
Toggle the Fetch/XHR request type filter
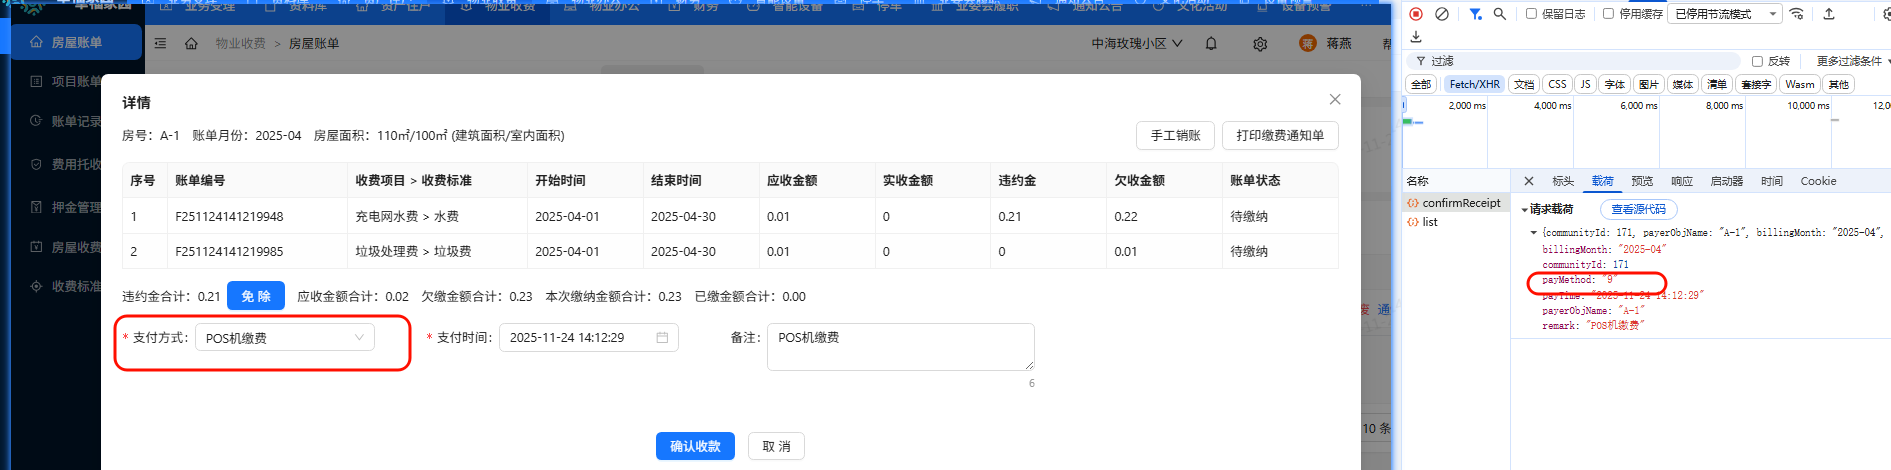click(x=1474, y=84)
